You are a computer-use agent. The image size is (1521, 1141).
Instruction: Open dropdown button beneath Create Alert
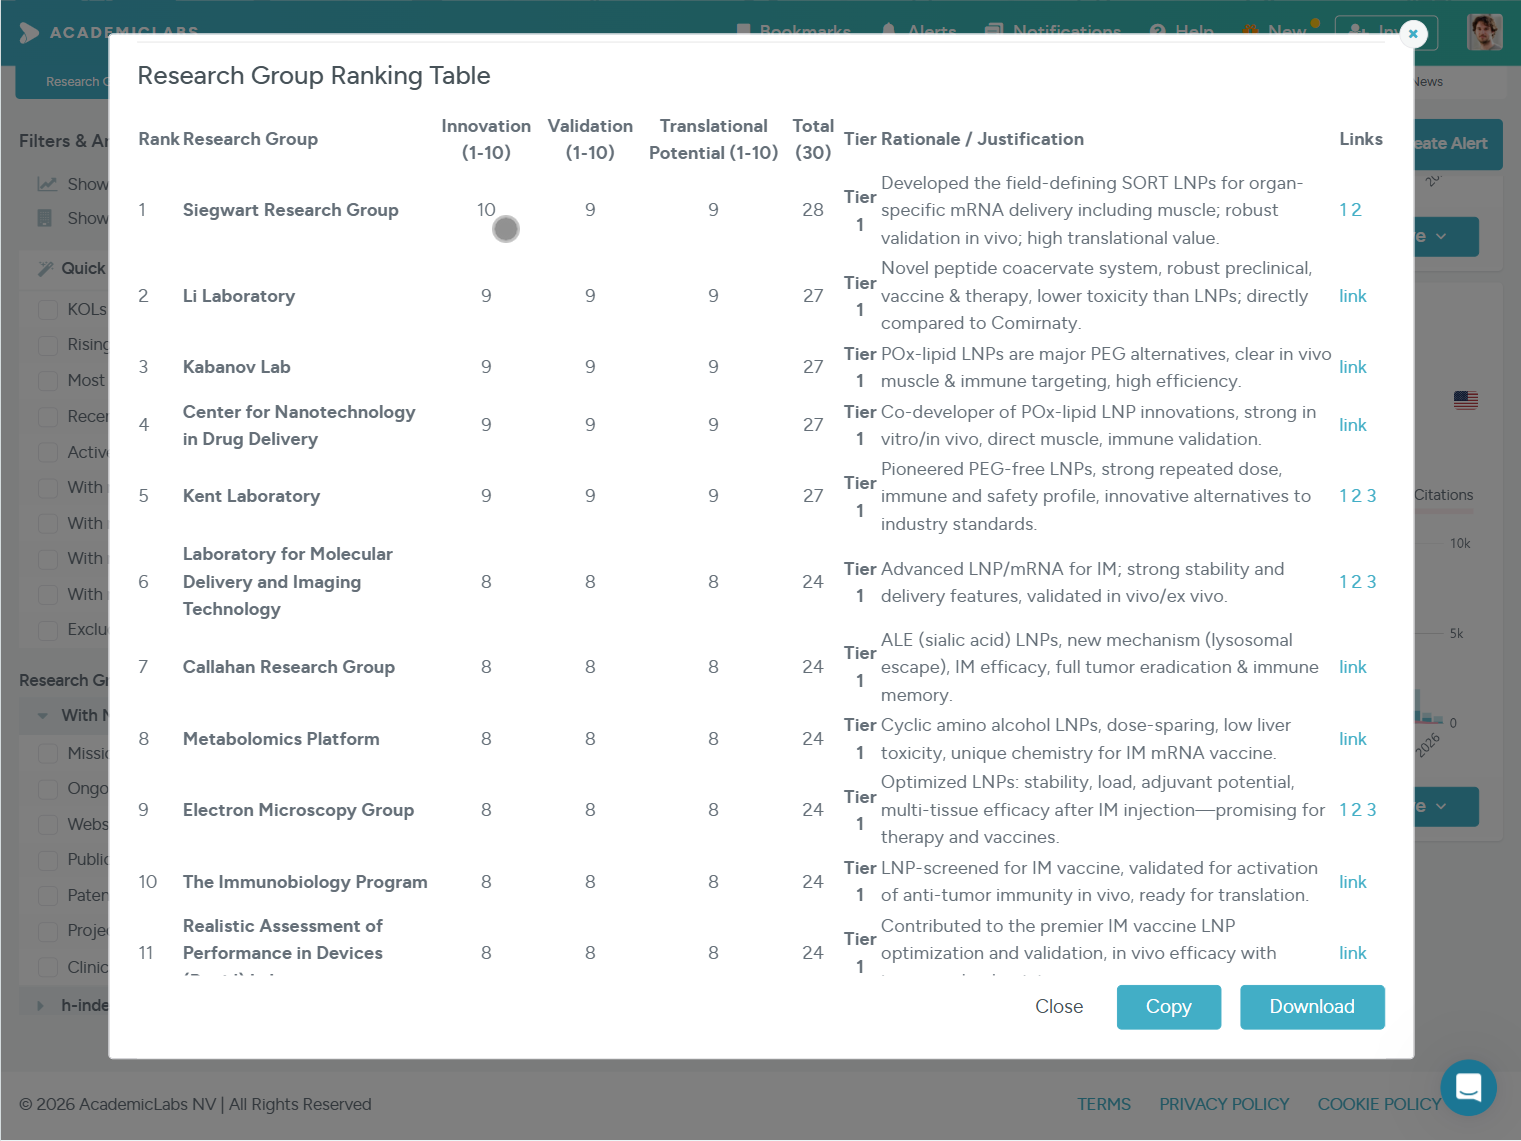pos(1446,237)
